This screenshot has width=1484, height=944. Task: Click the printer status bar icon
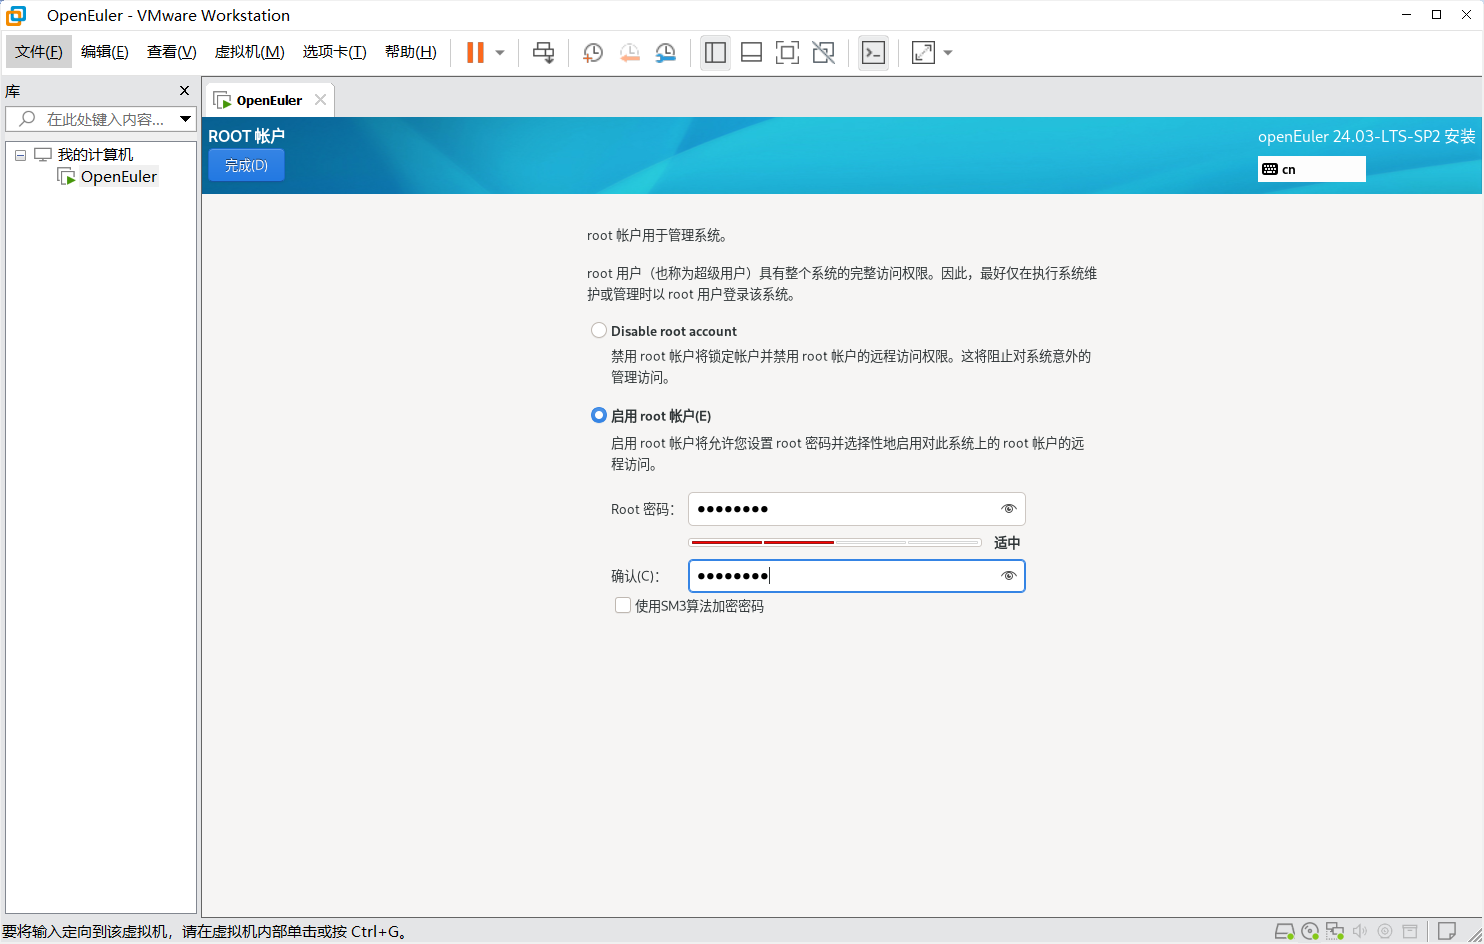(1410, 931)
